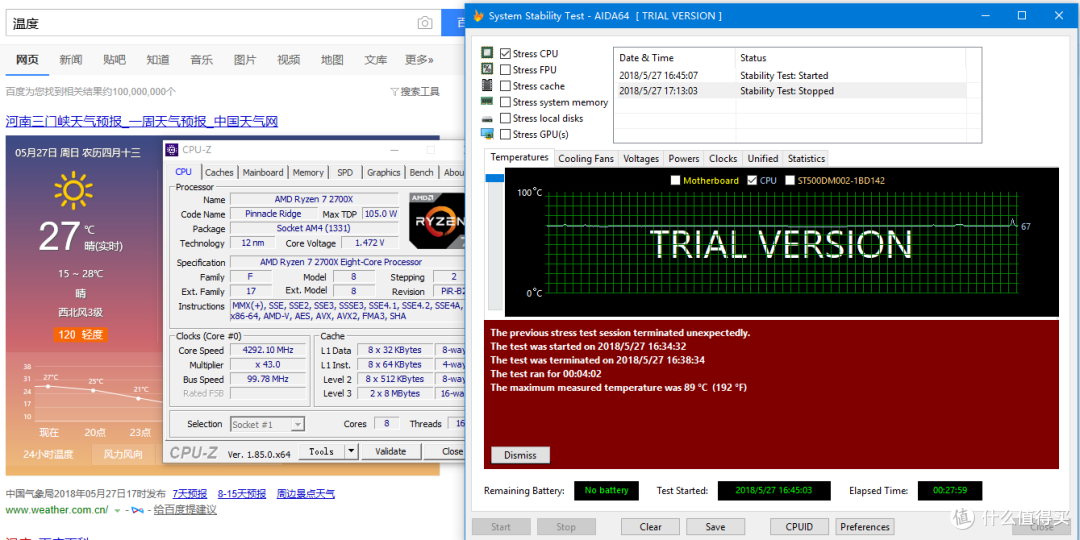Image resolution: width=1080 pixels, height=540 pixels.
Task: Open CPUID from AIDA64 buttons
Action: (799, 527)
